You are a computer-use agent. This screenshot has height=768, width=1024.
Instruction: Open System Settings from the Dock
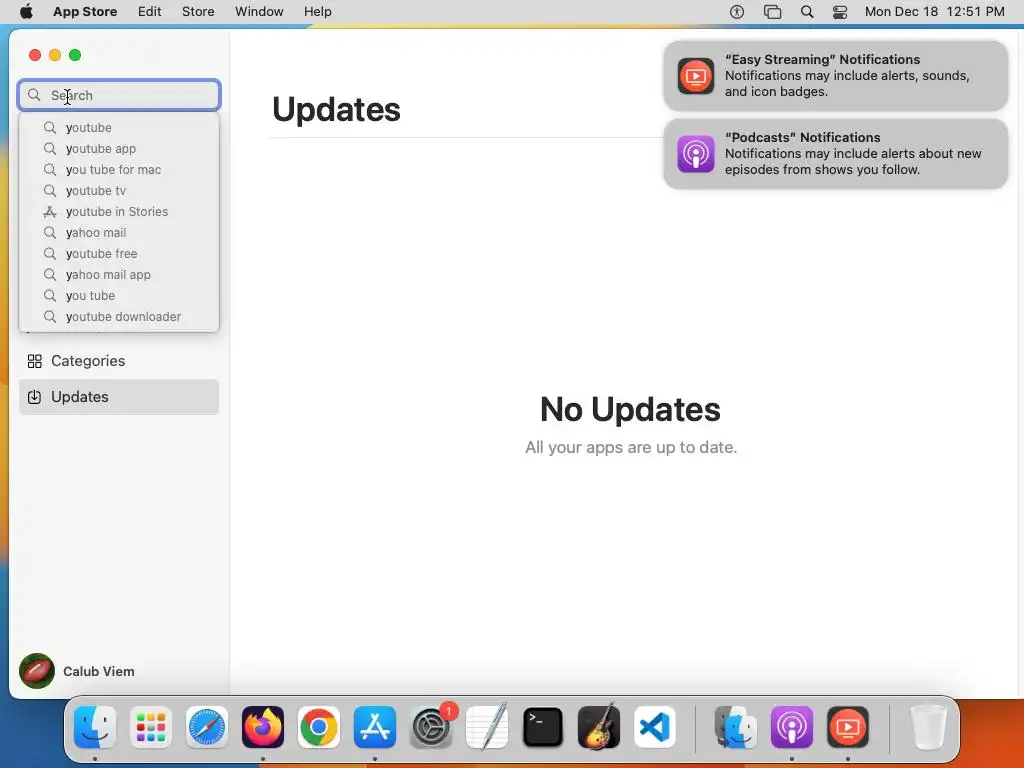pyautogui.click(x=431, y=727)
